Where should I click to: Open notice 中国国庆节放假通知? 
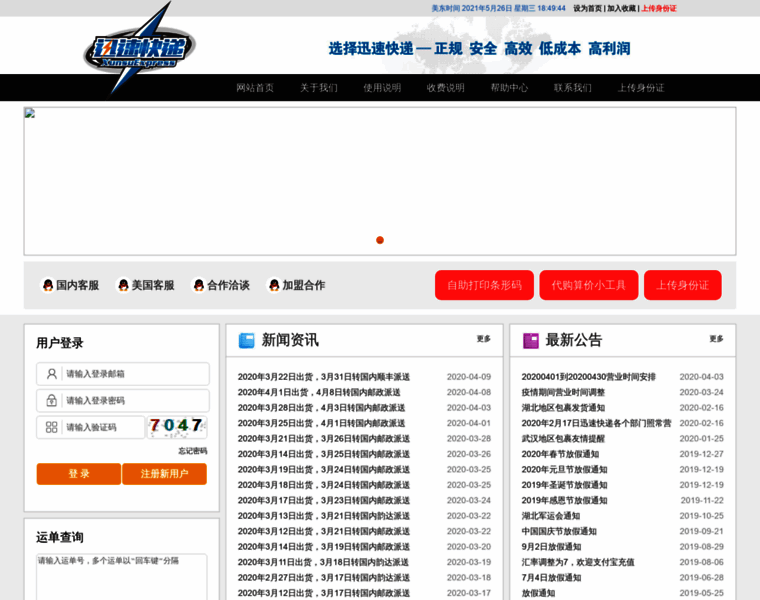[559, 531]
